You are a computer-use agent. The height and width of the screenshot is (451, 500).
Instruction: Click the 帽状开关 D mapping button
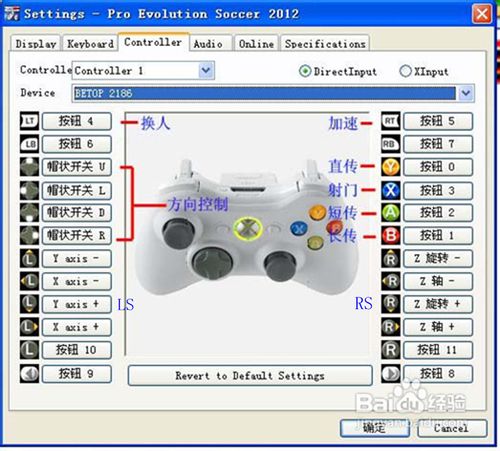[x=77, y=213]
